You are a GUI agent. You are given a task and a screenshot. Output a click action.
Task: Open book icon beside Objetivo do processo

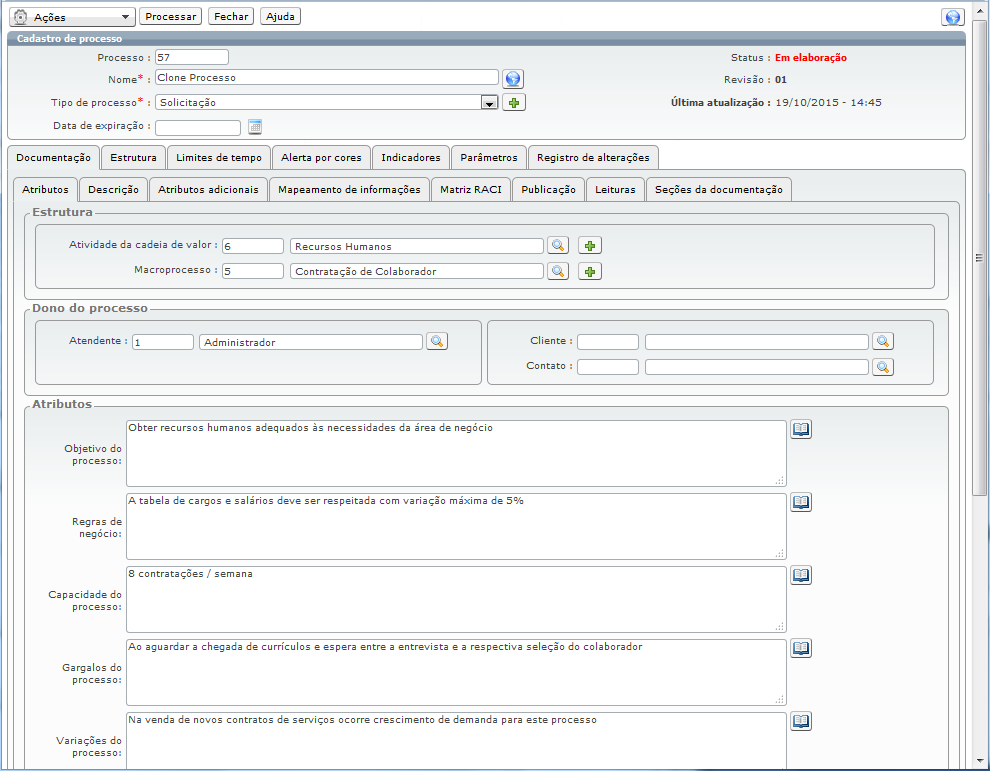click(x=801, y=429)
